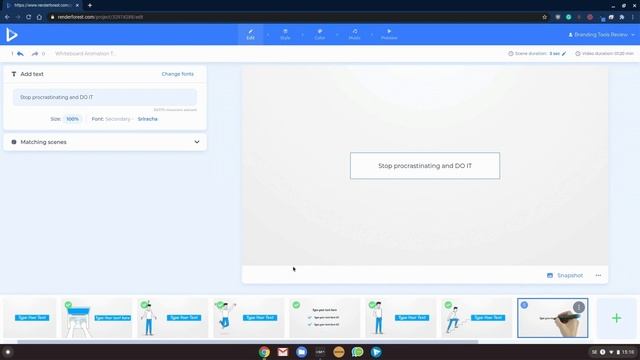Open the browser extensions puzzle icon
The image size is (640, 360).
click(x=622, y=17)
